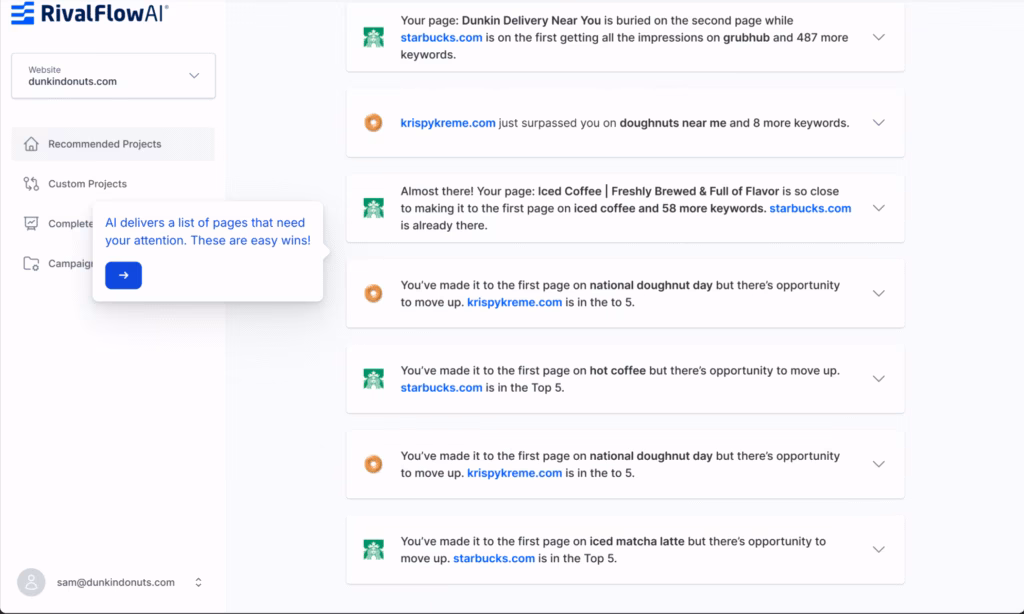Open the Recommended Projects menu item

pyautogui.click(x=104, y=144)
